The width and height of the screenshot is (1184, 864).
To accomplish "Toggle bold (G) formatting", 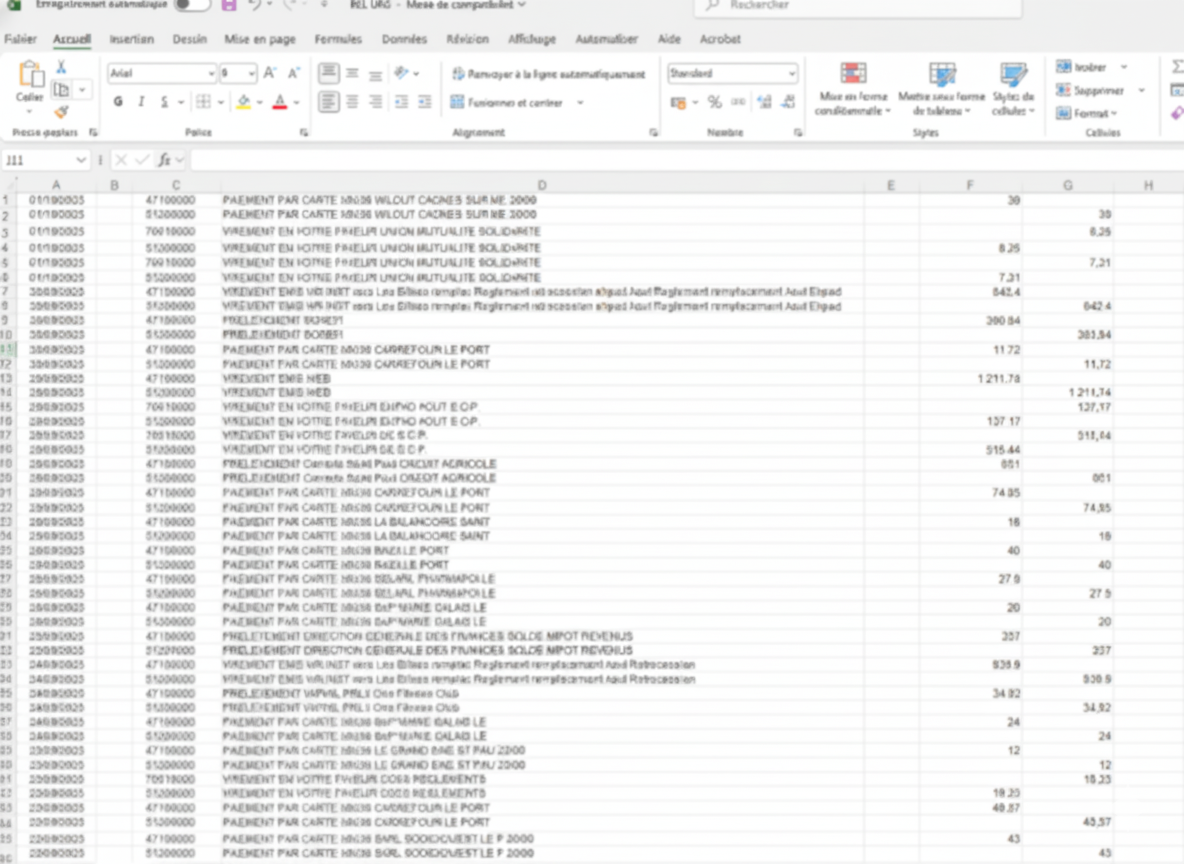I will (118, 102).
